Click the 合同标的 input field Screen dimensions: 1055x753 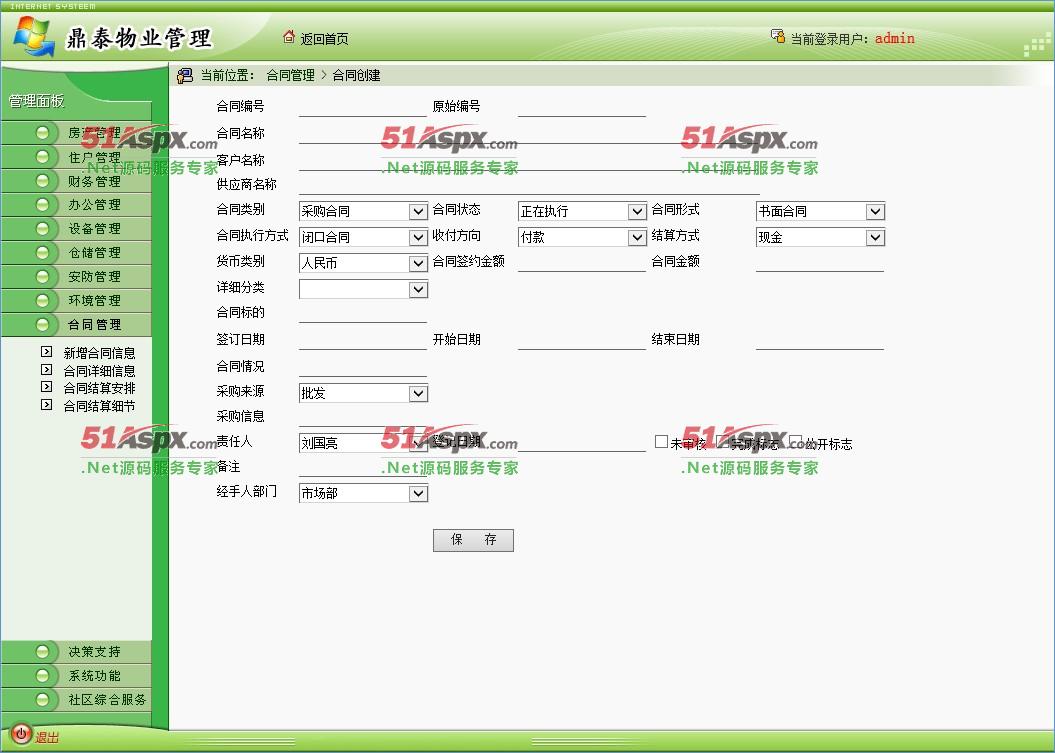[363, 314]
